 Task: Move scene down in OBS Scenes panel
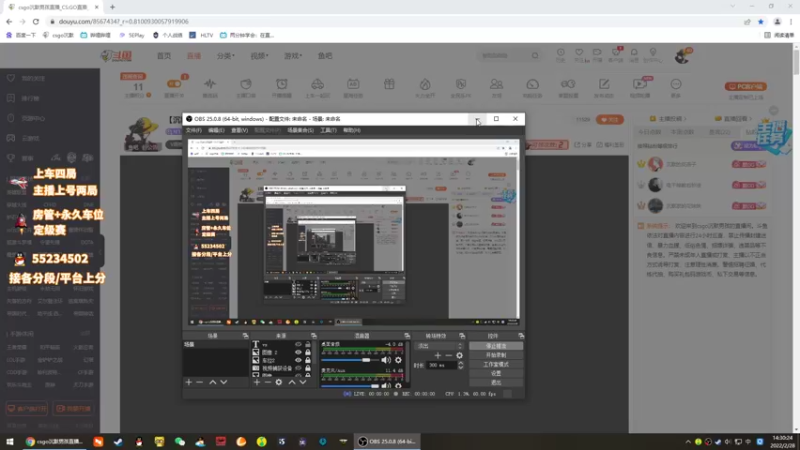click(x=223, y=382)
